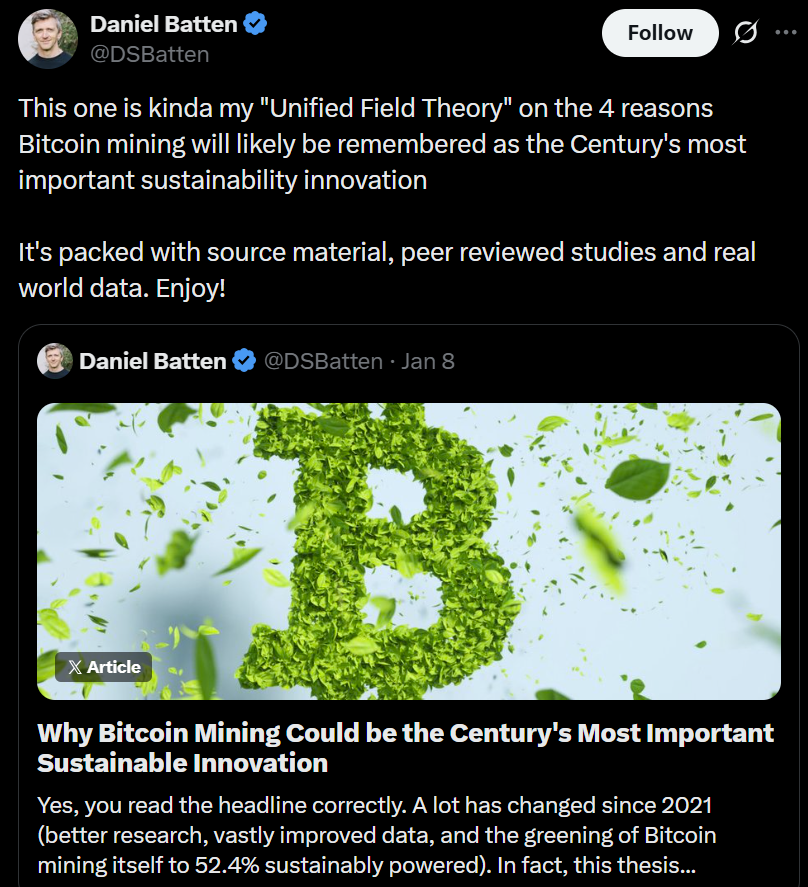Open the three-dot more options menu
The image size is (808, 887).
point(787,33)
